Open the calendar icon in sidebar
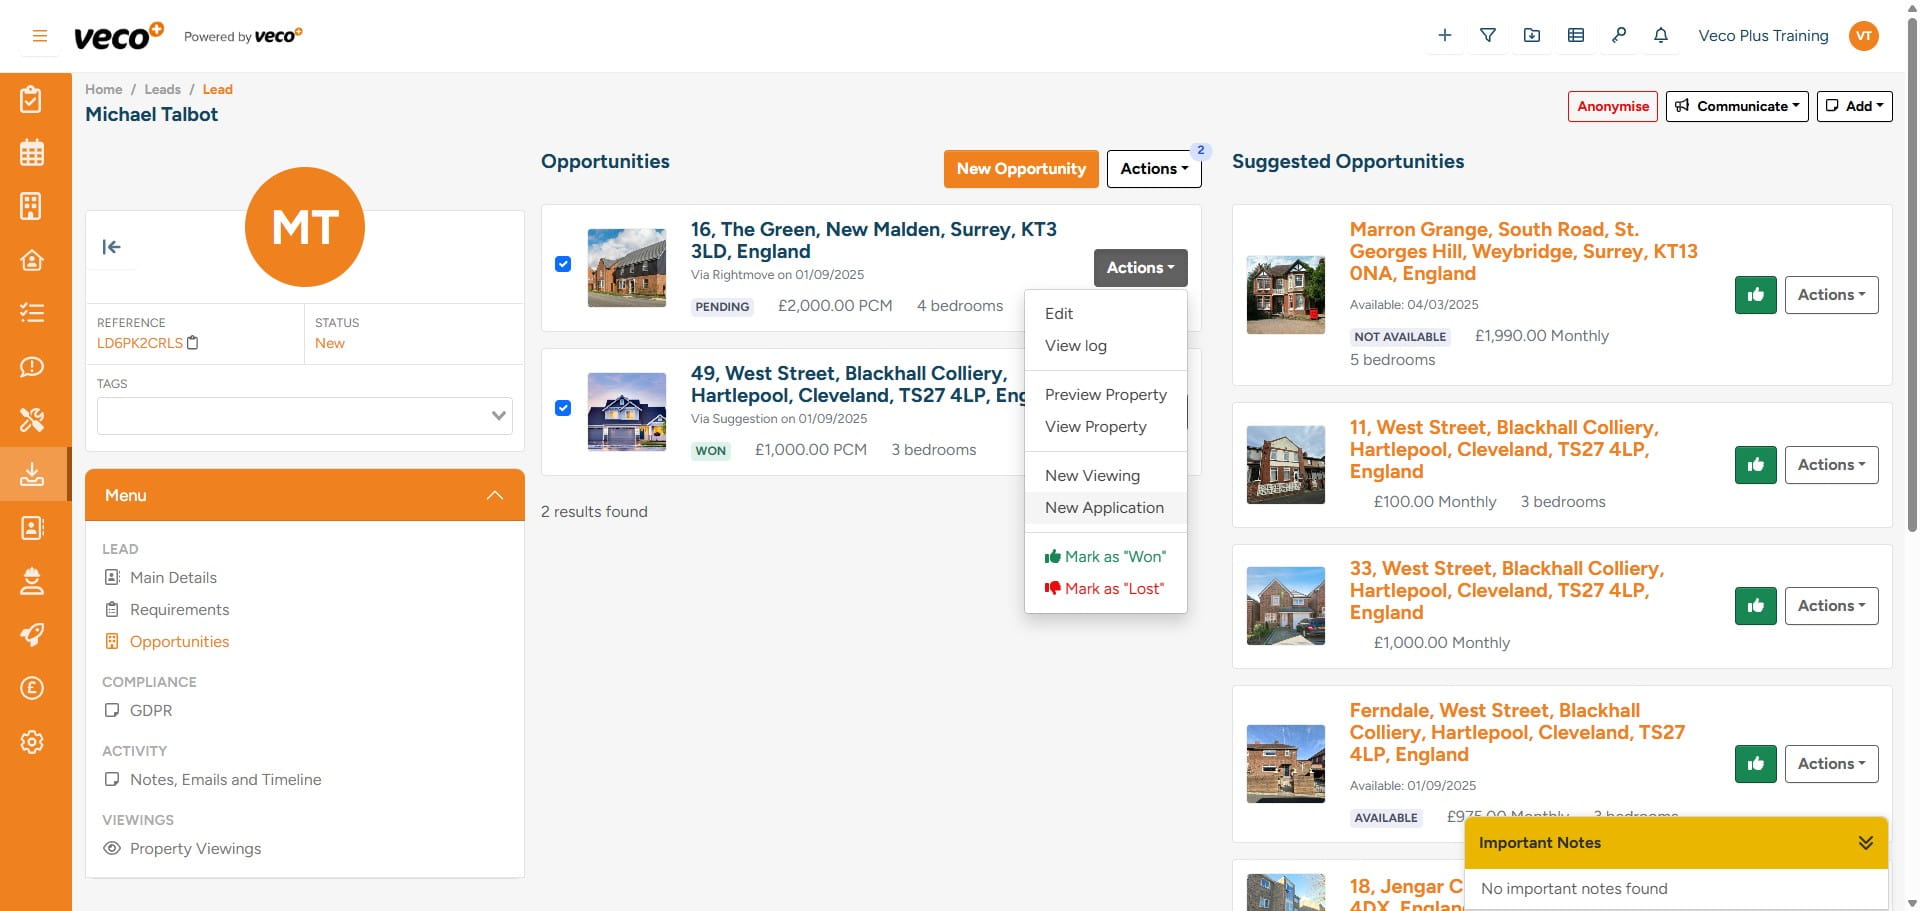 pyautogui.click(x=32, y=152)
